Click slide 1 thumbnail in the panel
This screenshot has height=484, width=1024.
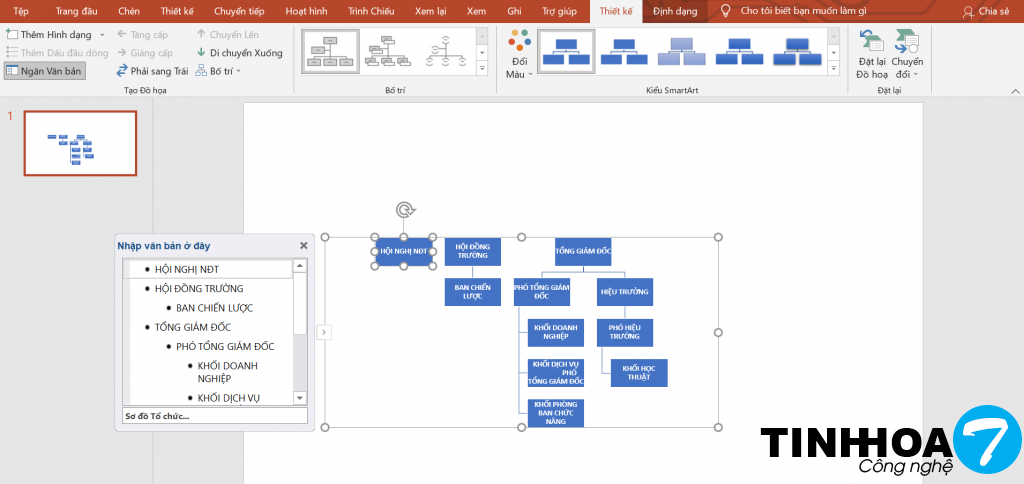pyautogui.click(x=80, y=143)
